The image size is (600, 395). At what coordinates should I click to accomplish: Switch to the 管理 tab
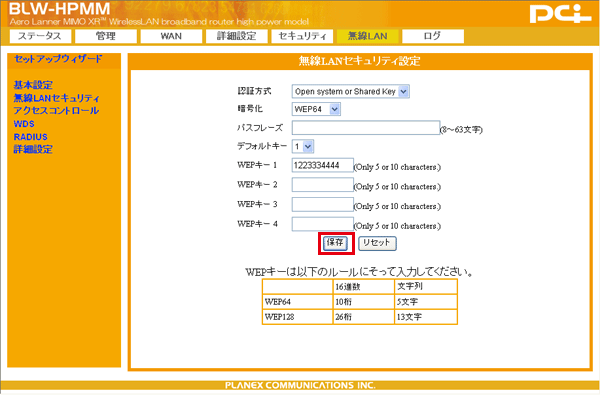point(106,36)
